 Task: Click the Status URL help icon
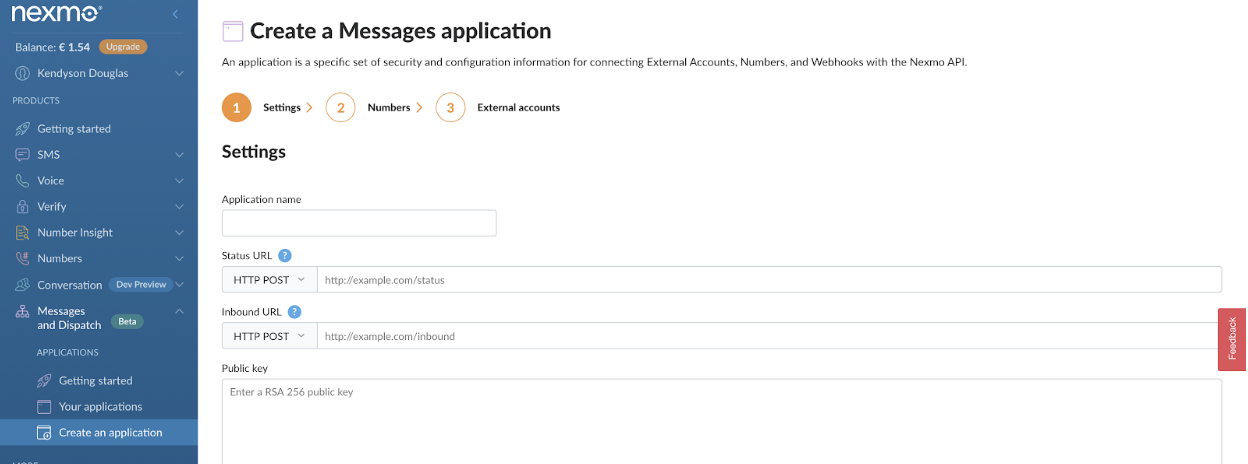click(285, 256)
